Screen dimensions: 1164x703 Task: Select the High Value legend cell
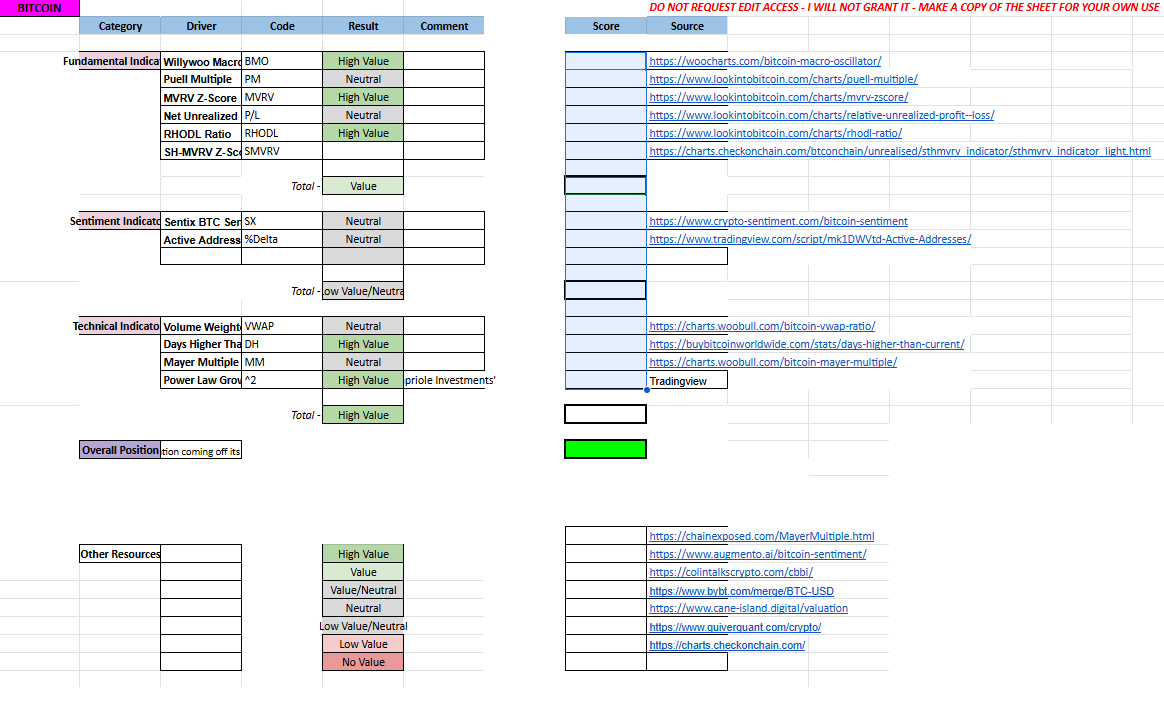pos(362,554)
